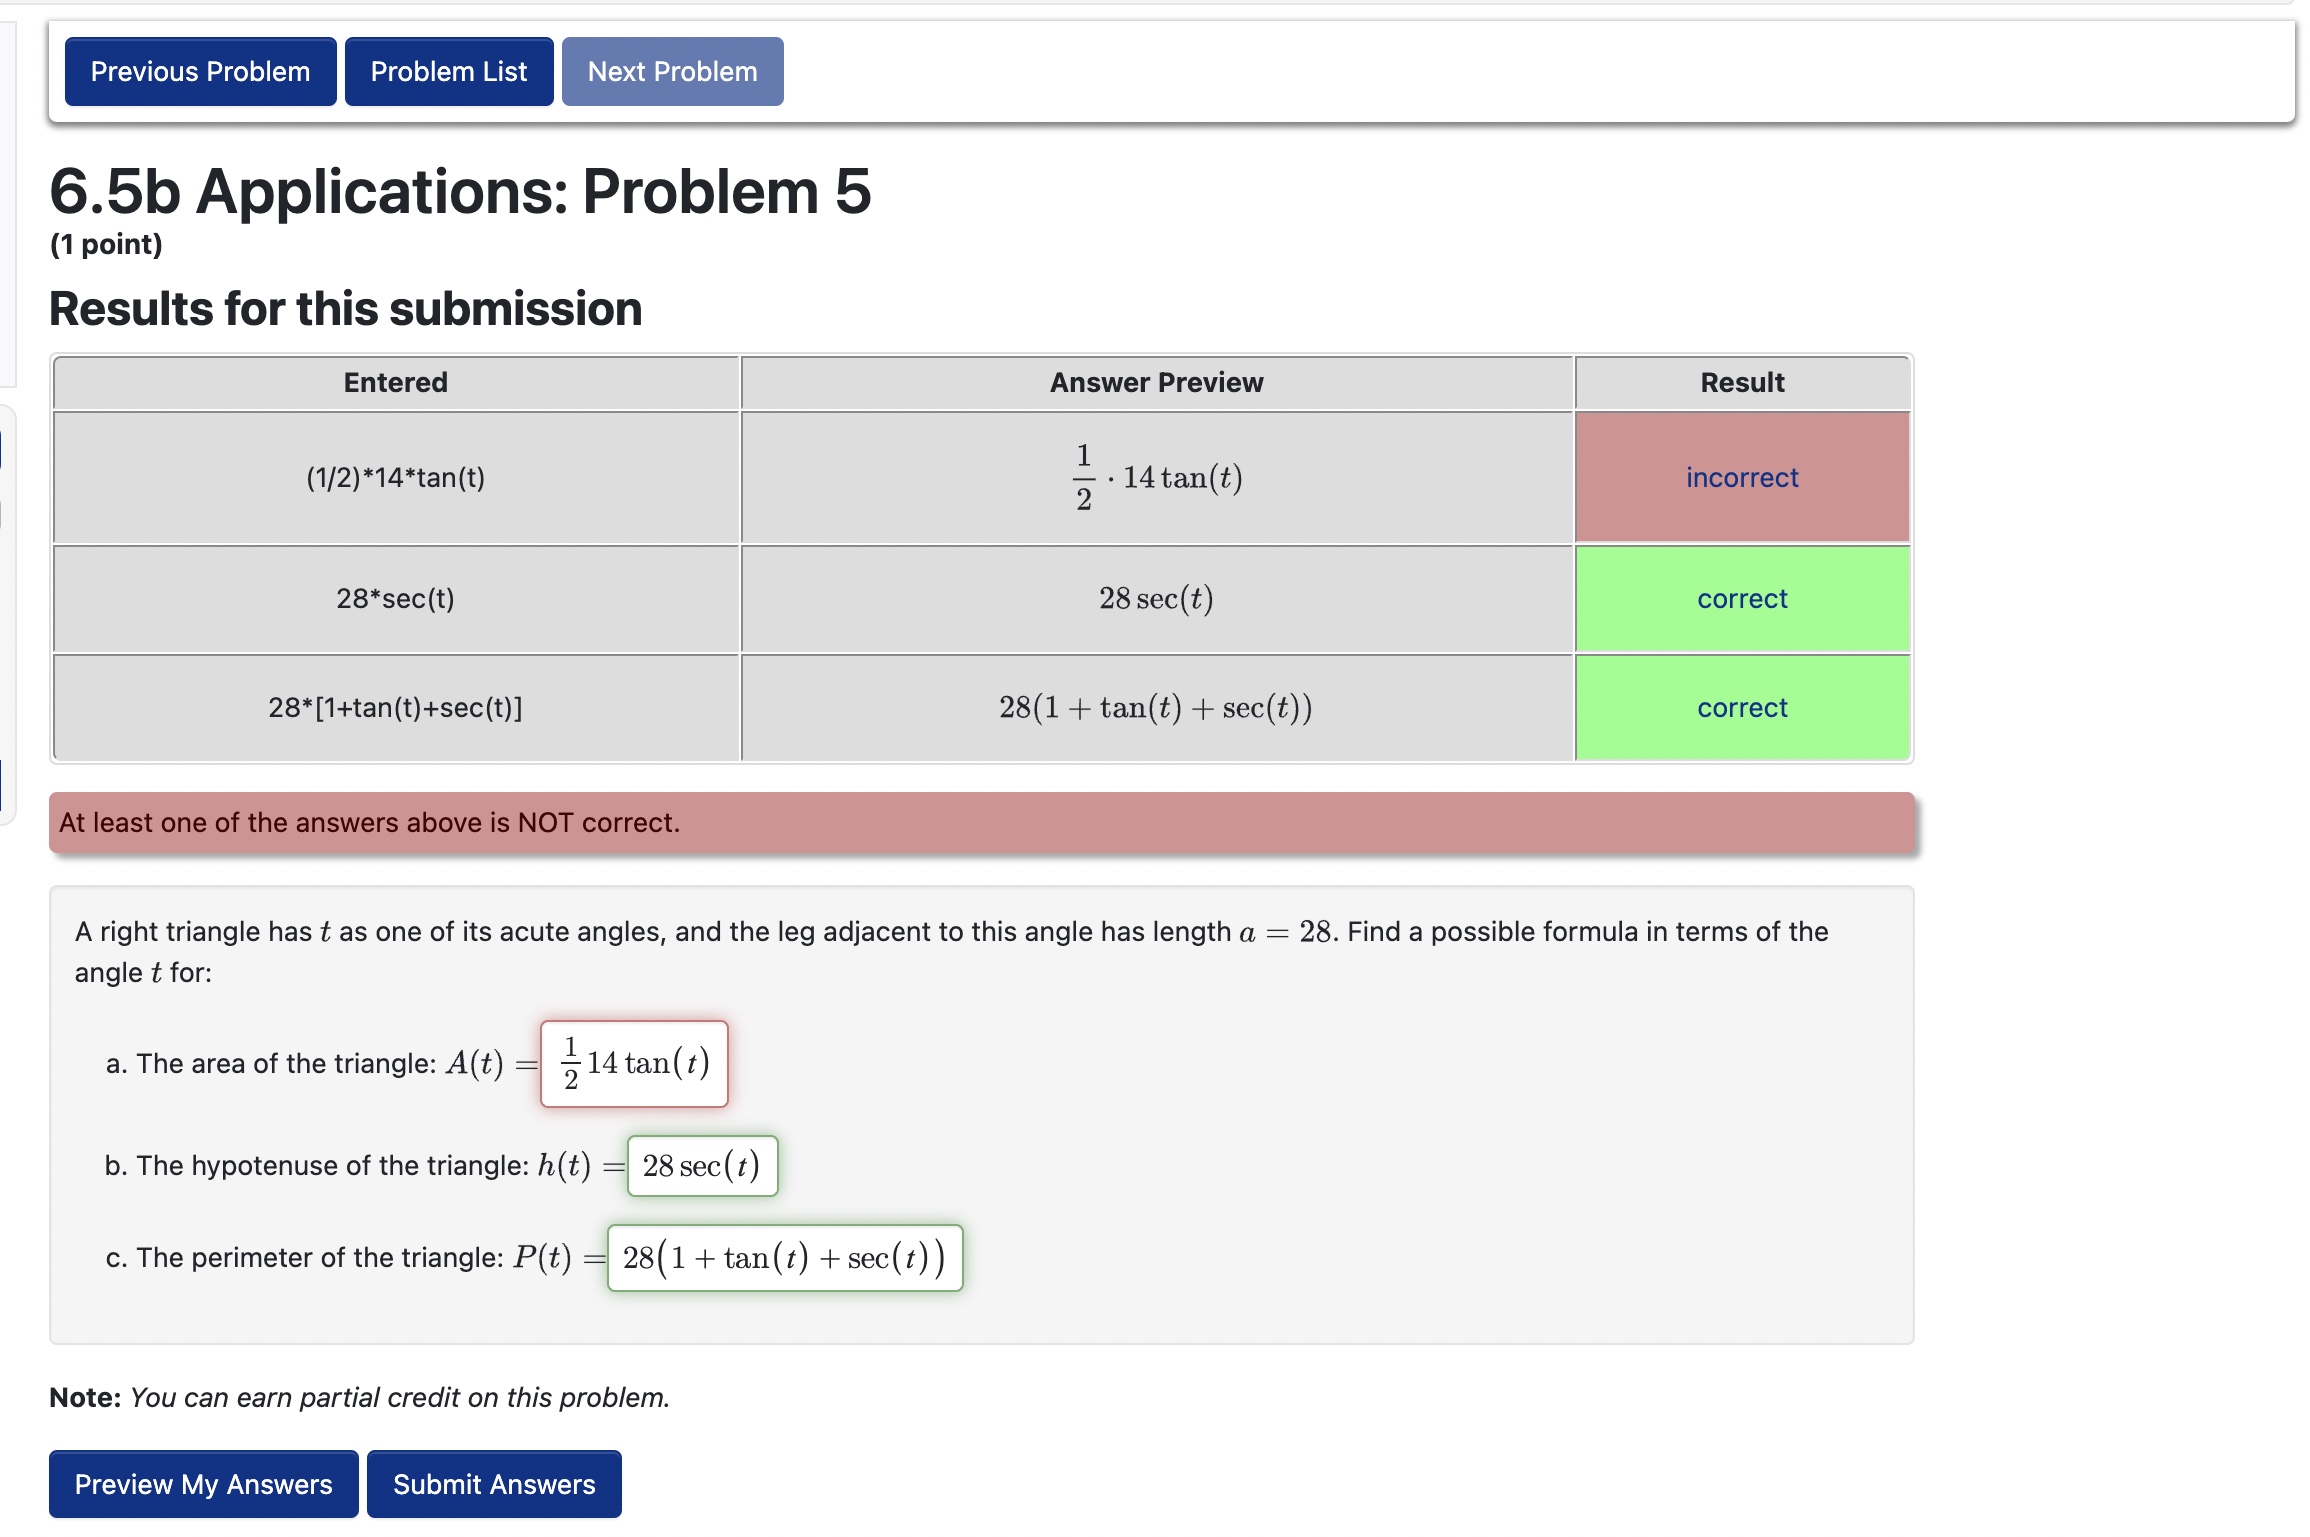Focus the area A(t) answer box
The image size is (2310, 1537).
(634, 1064)
